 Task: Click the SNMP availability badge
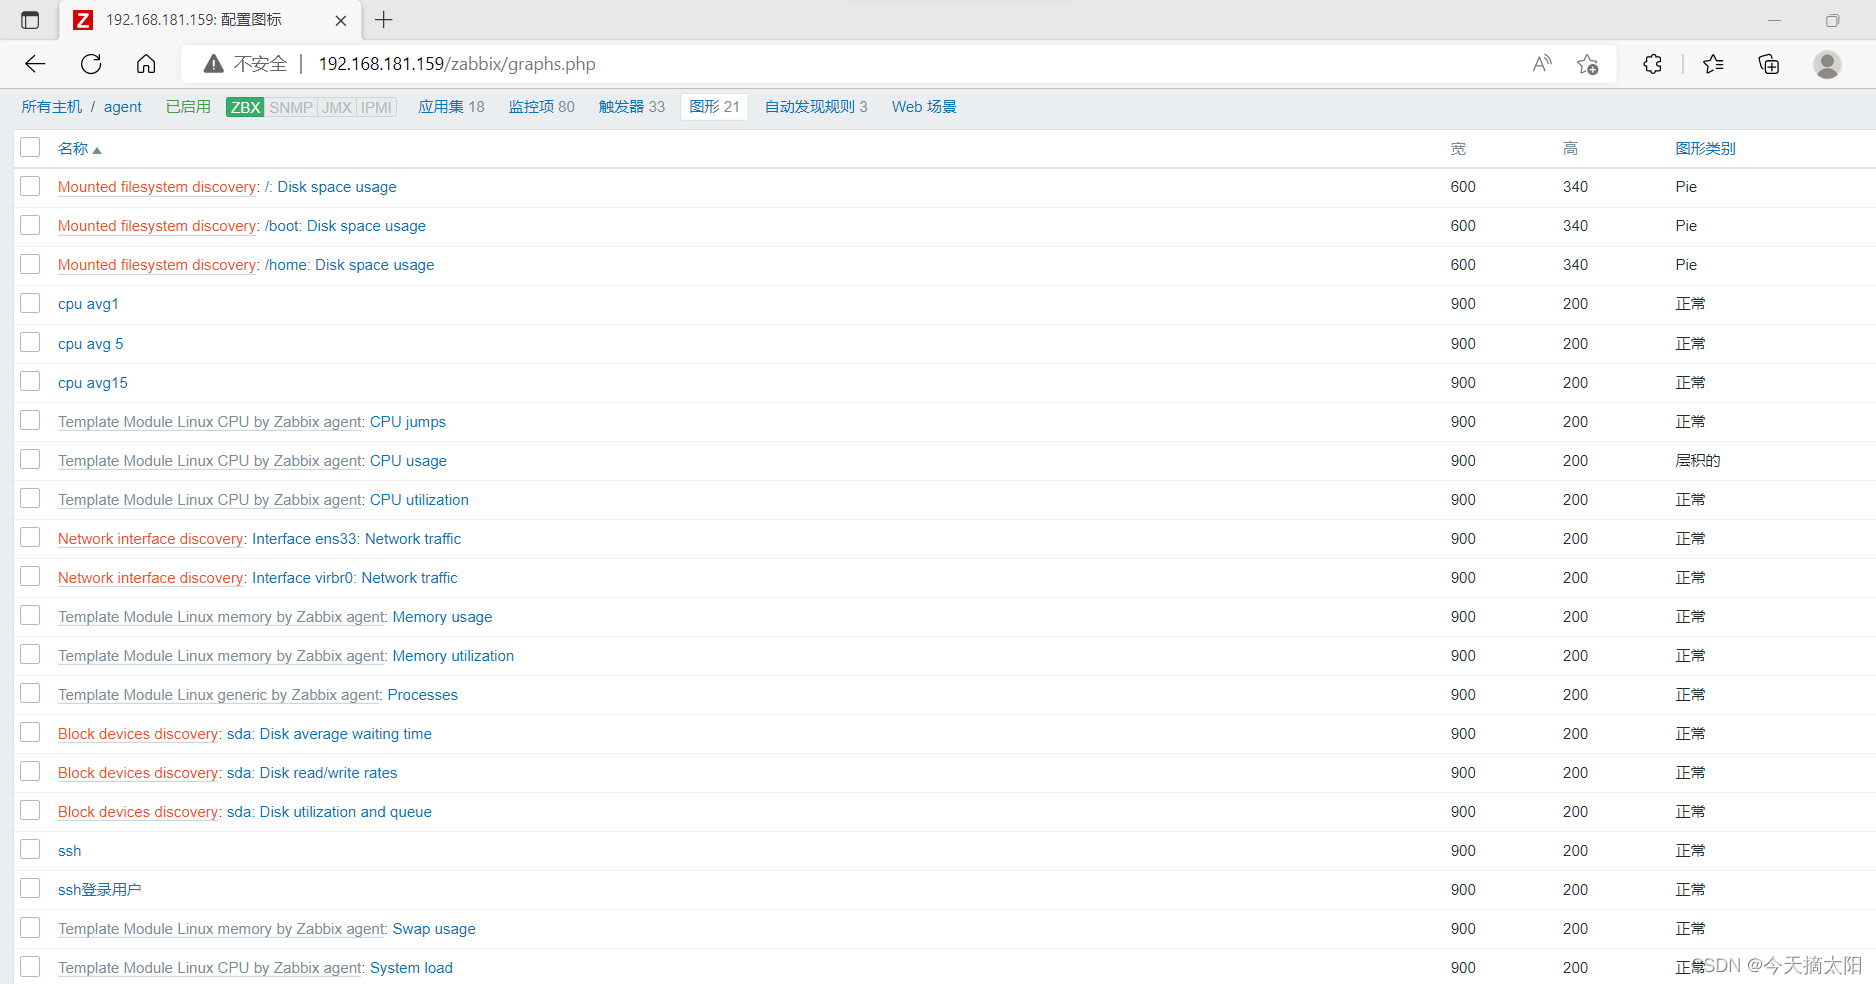pyautogui.click(x=291, y=107)
